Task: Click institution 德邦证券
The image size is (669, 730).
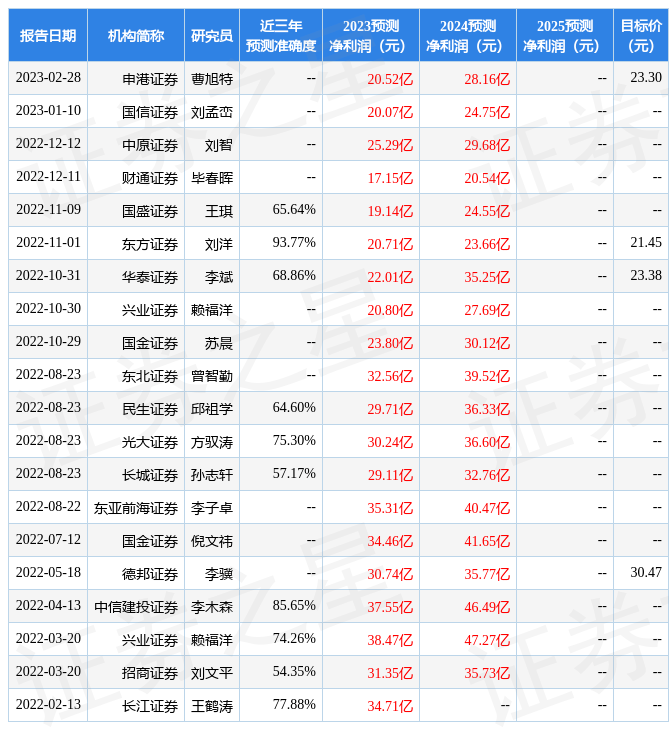Action: pos(150,575)
